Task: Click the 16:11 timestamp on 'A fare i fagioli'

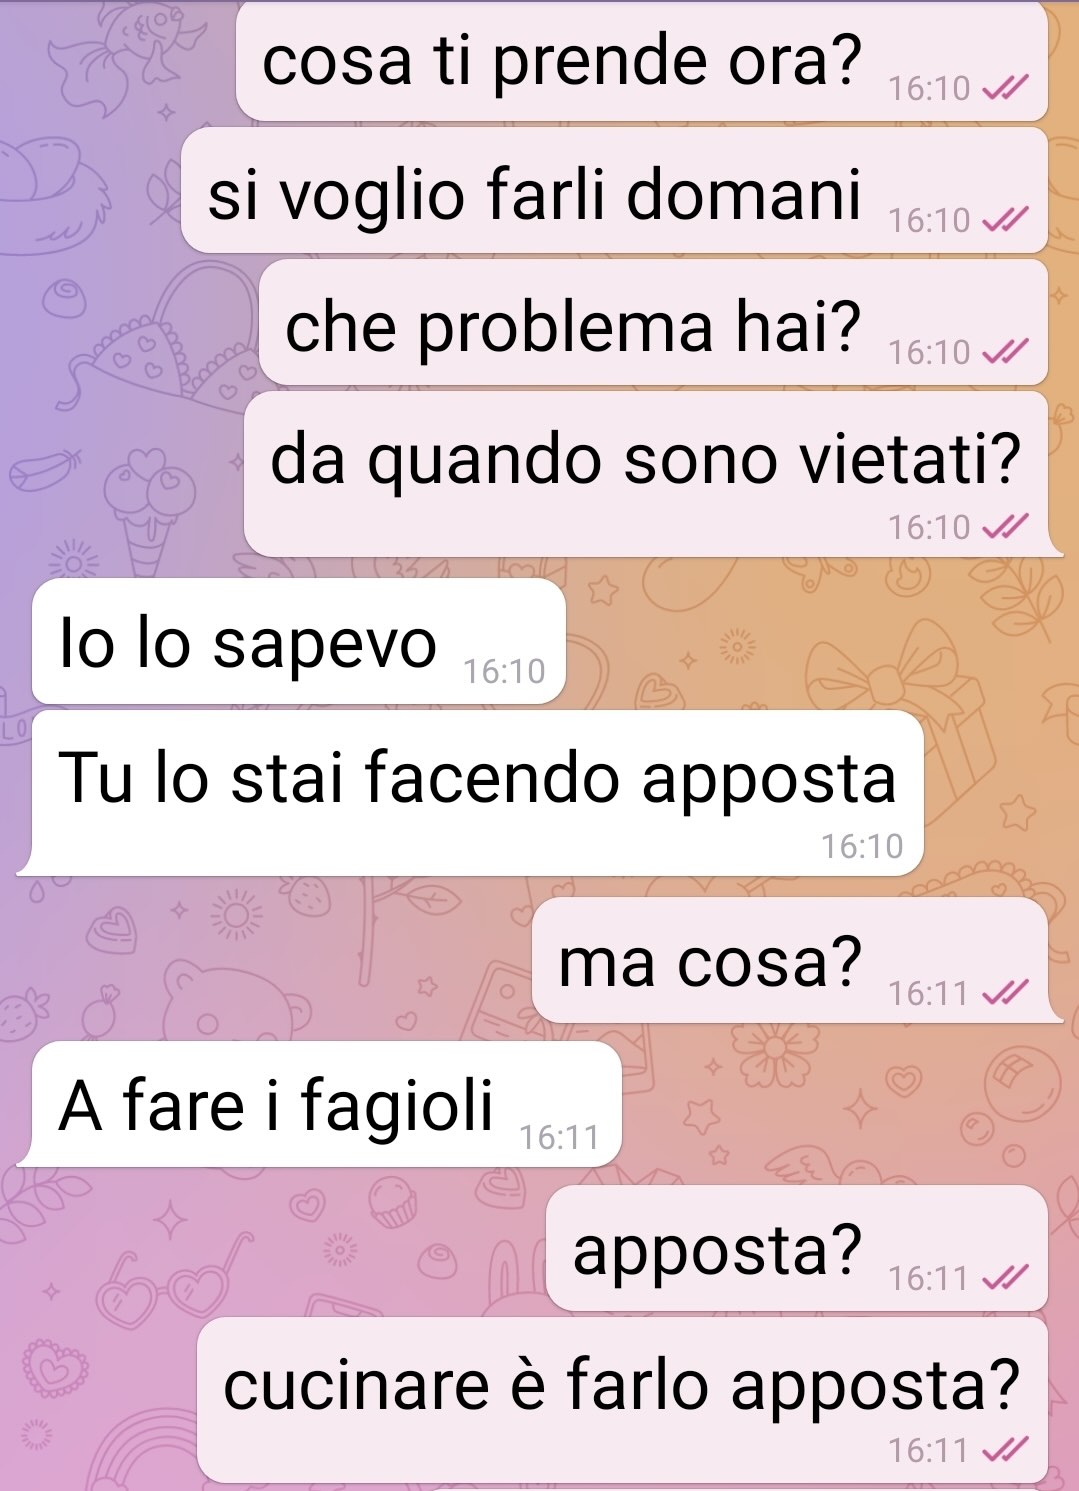Action: coord(560,1138)
